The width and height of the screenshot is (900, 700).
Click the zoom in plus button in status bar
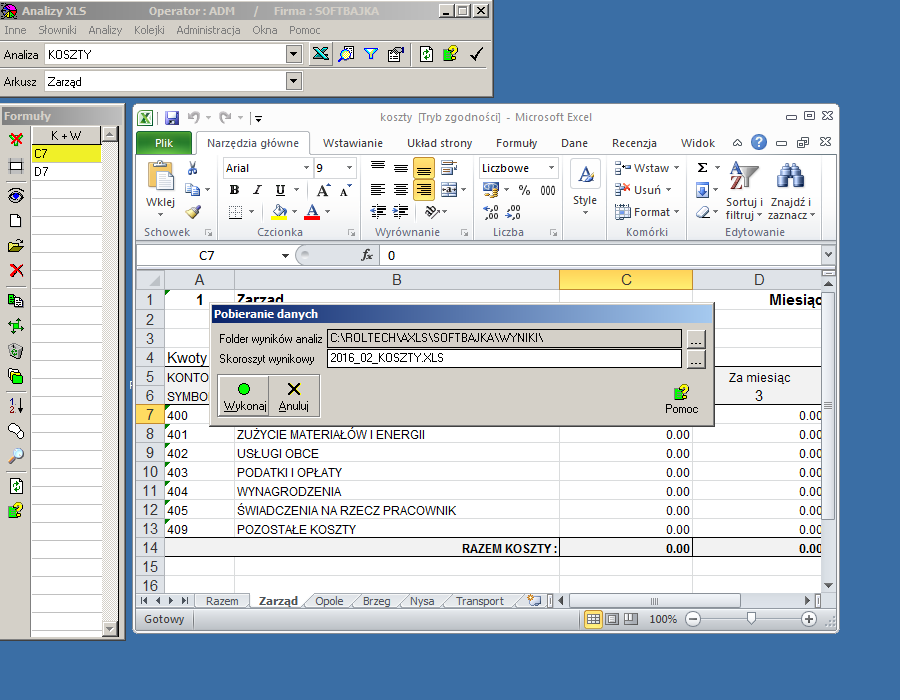(x=809, y=619)
